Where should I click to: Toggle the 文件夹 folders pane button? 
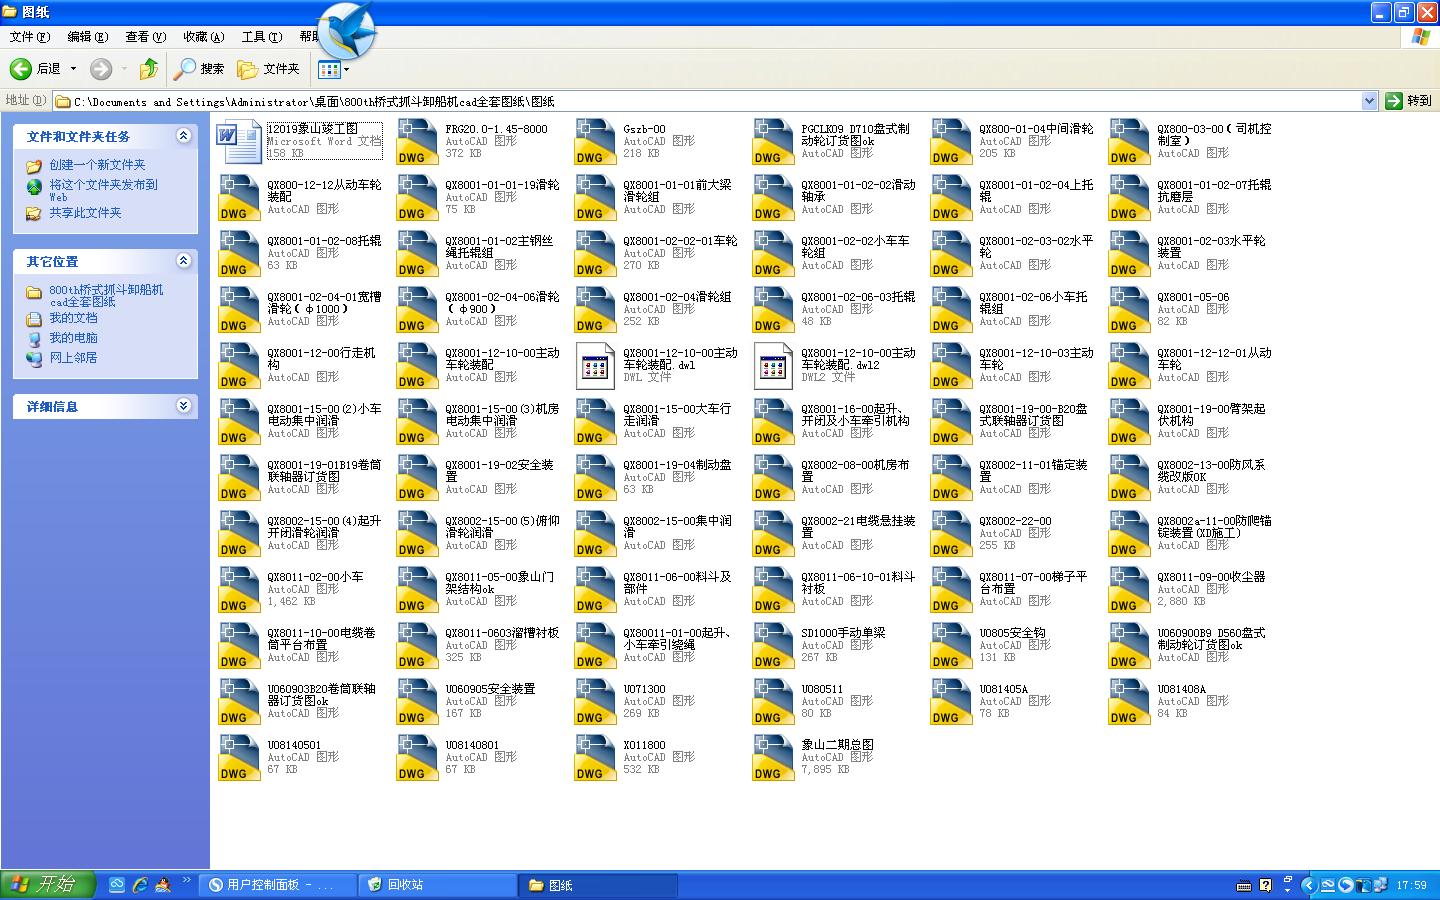coord(268,69)
